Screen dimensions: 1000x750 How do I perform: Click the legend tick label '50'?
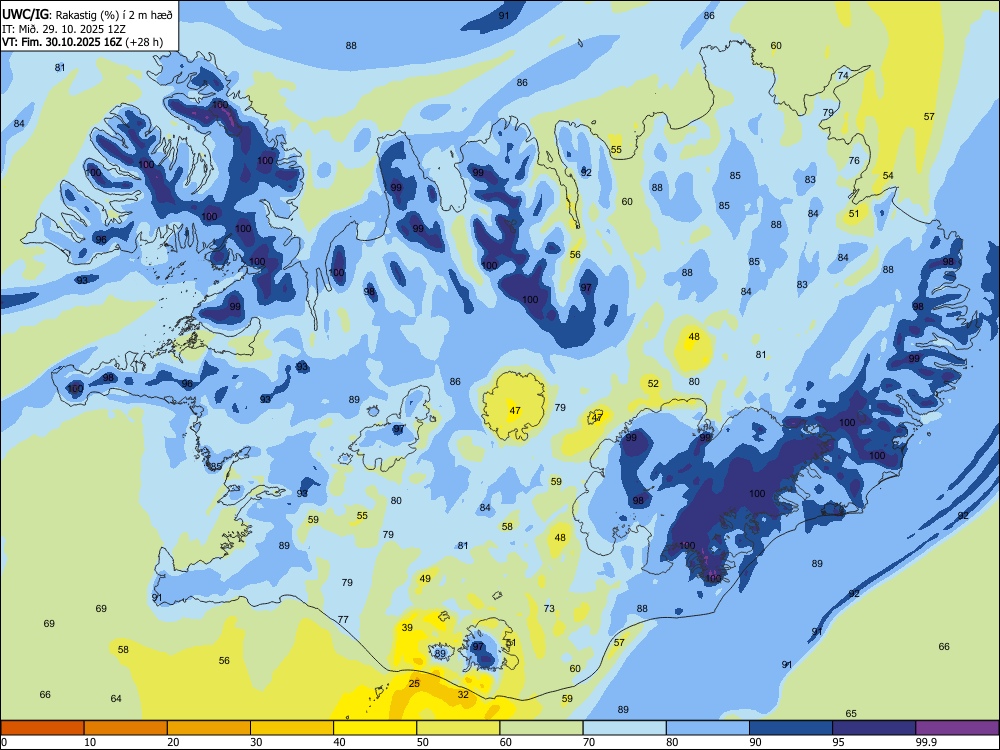pos(423,742)
